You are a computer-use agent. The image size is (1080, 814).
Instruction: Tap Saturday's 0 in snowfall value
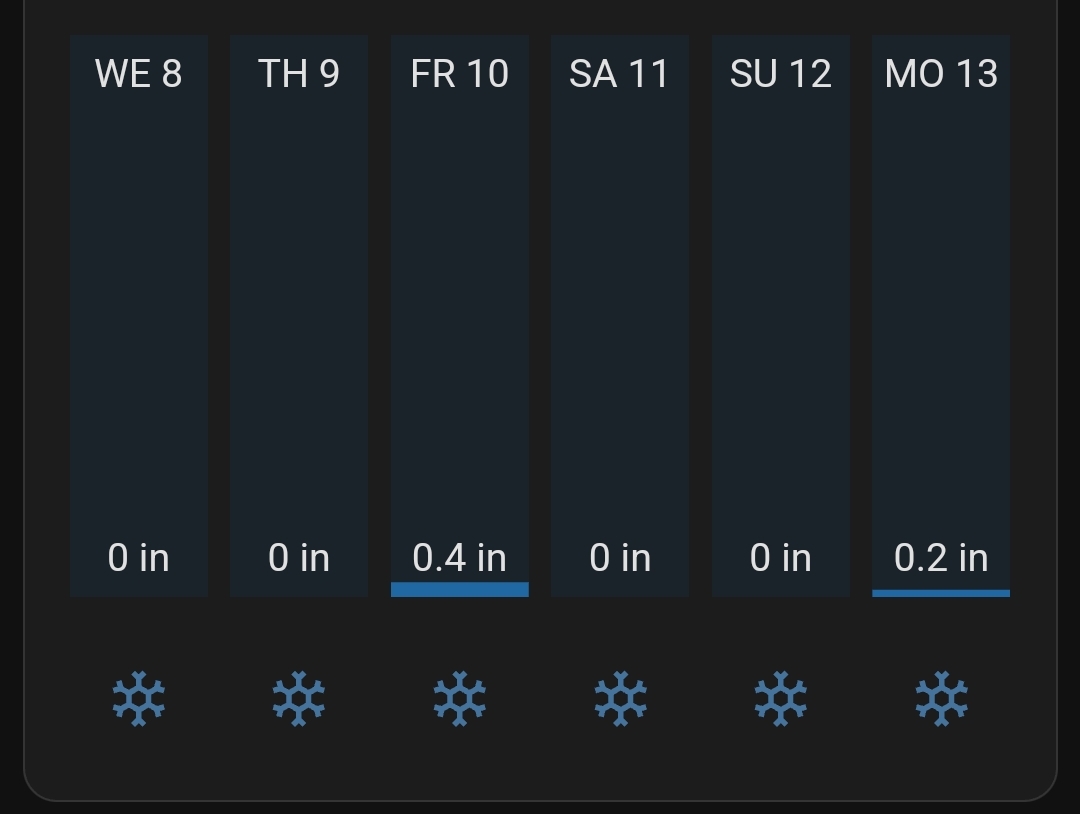click(620, 558)
